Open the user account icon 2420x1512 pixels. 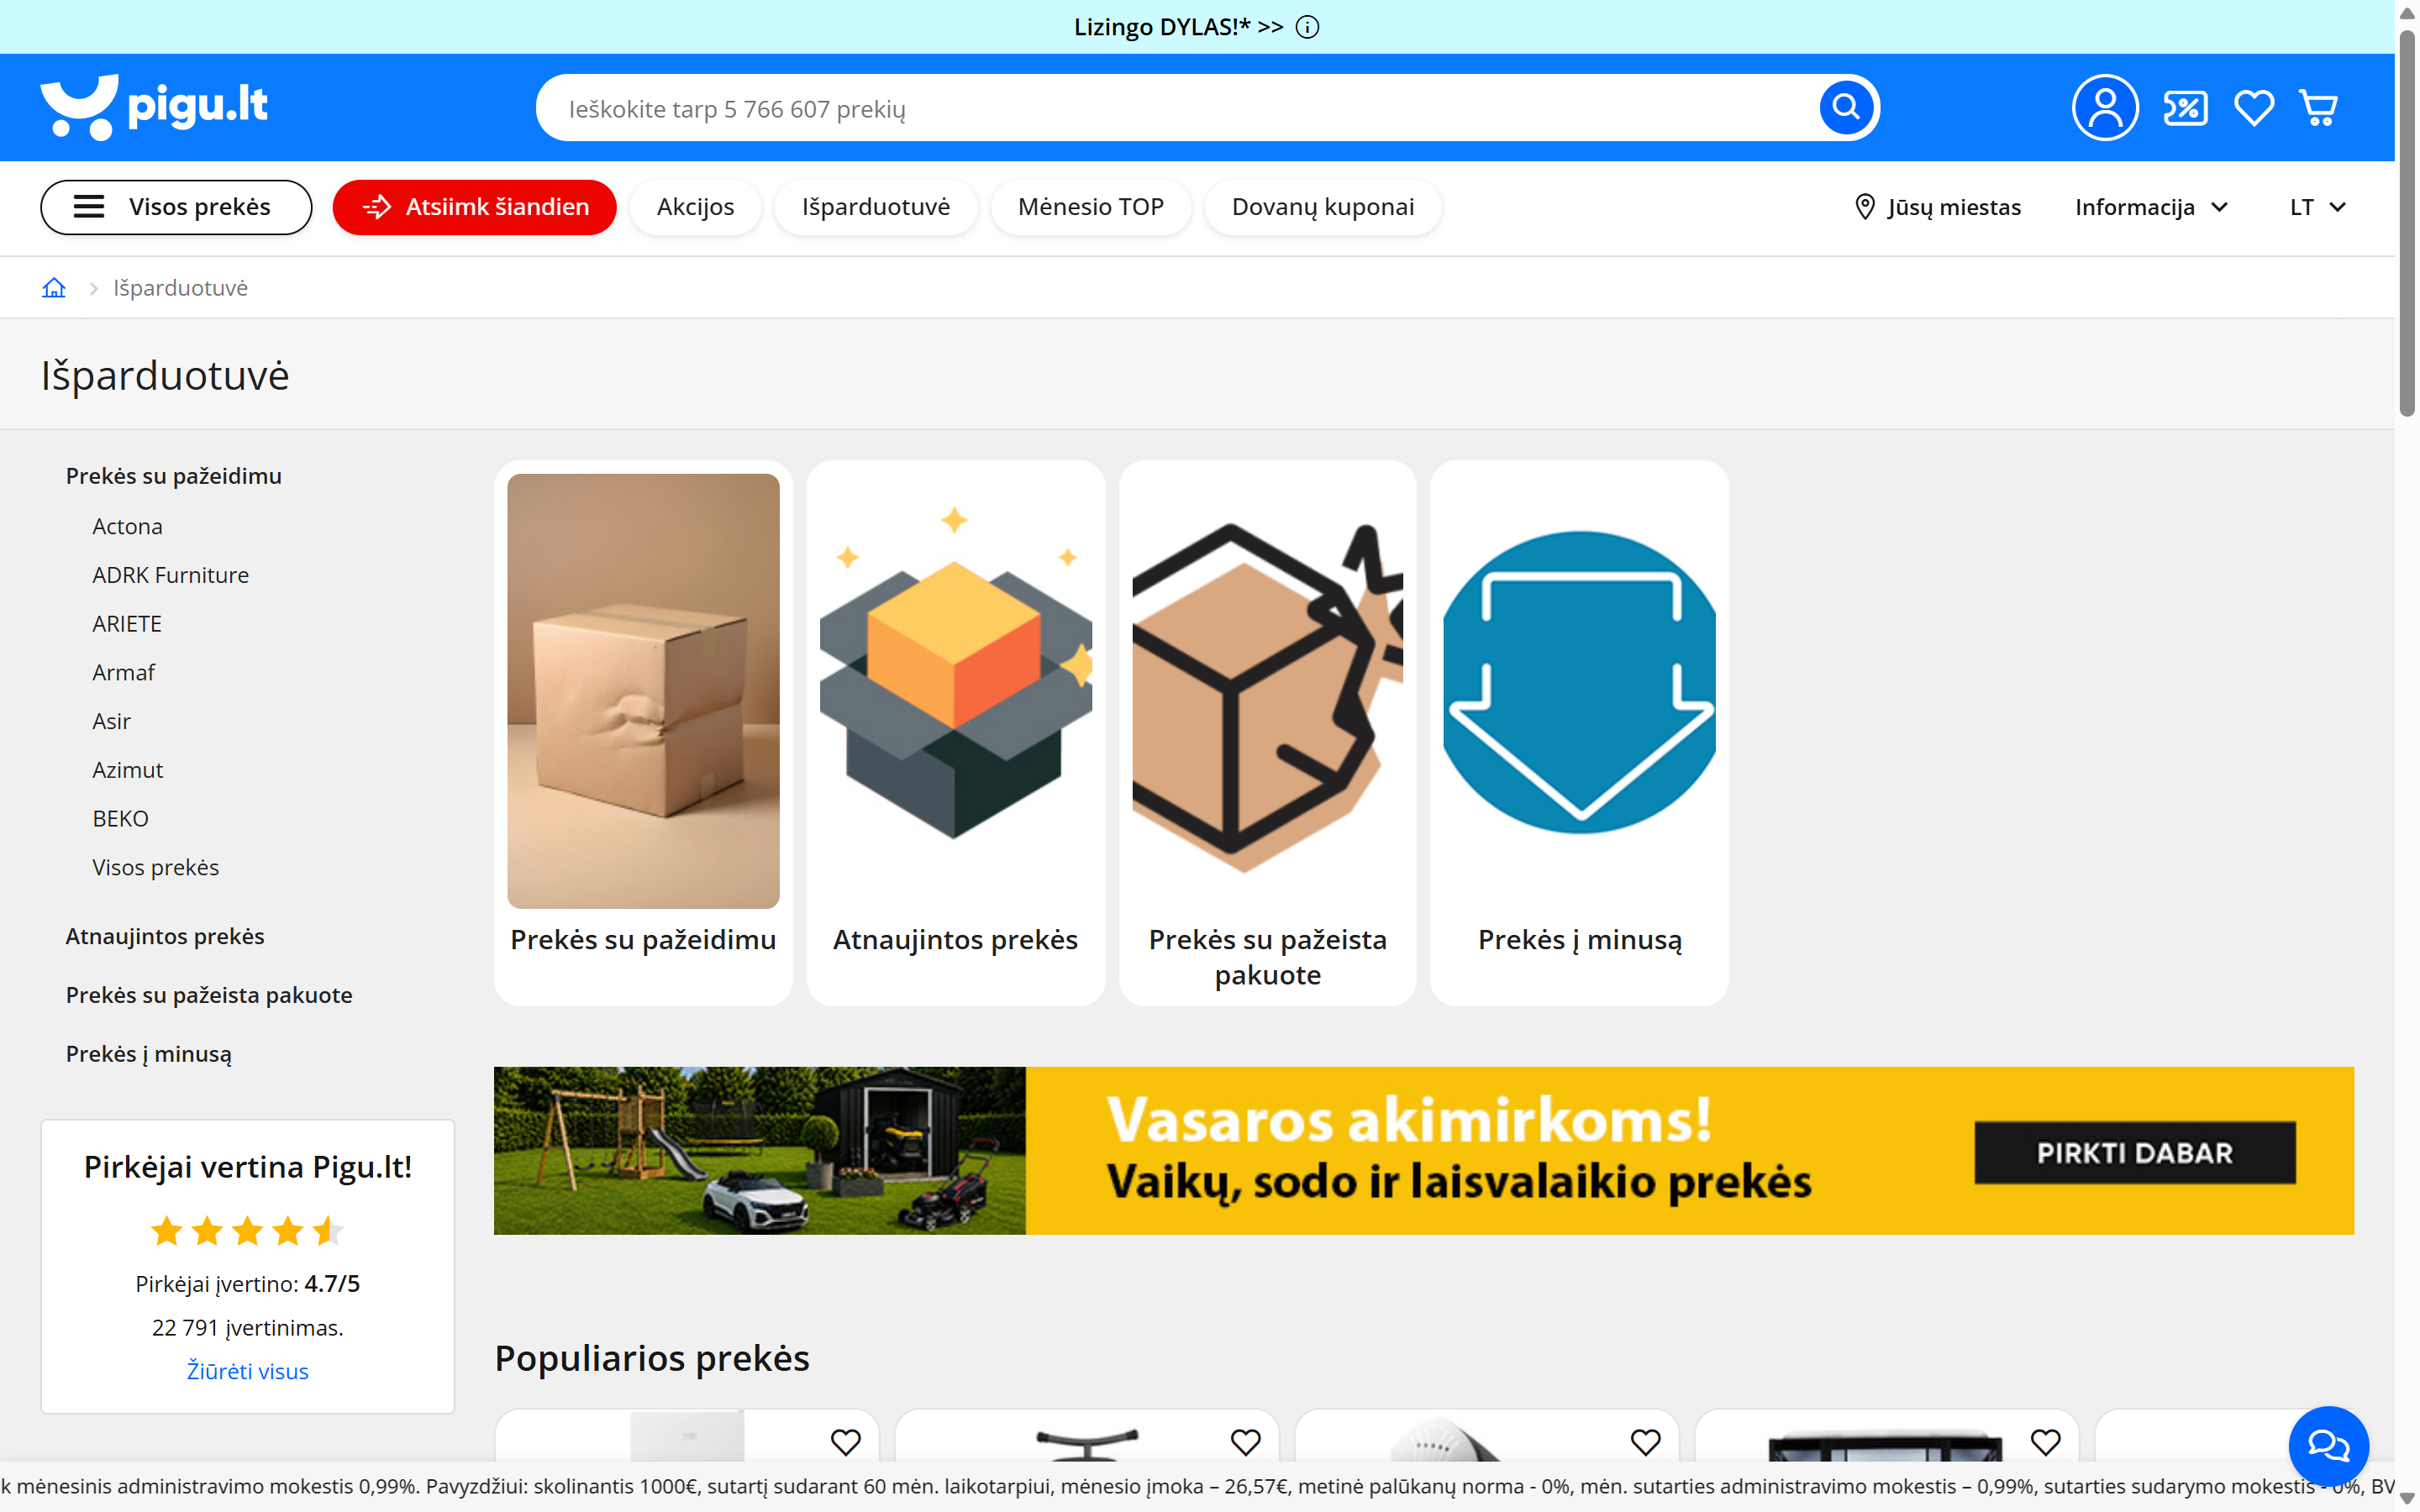(2104, 107)
